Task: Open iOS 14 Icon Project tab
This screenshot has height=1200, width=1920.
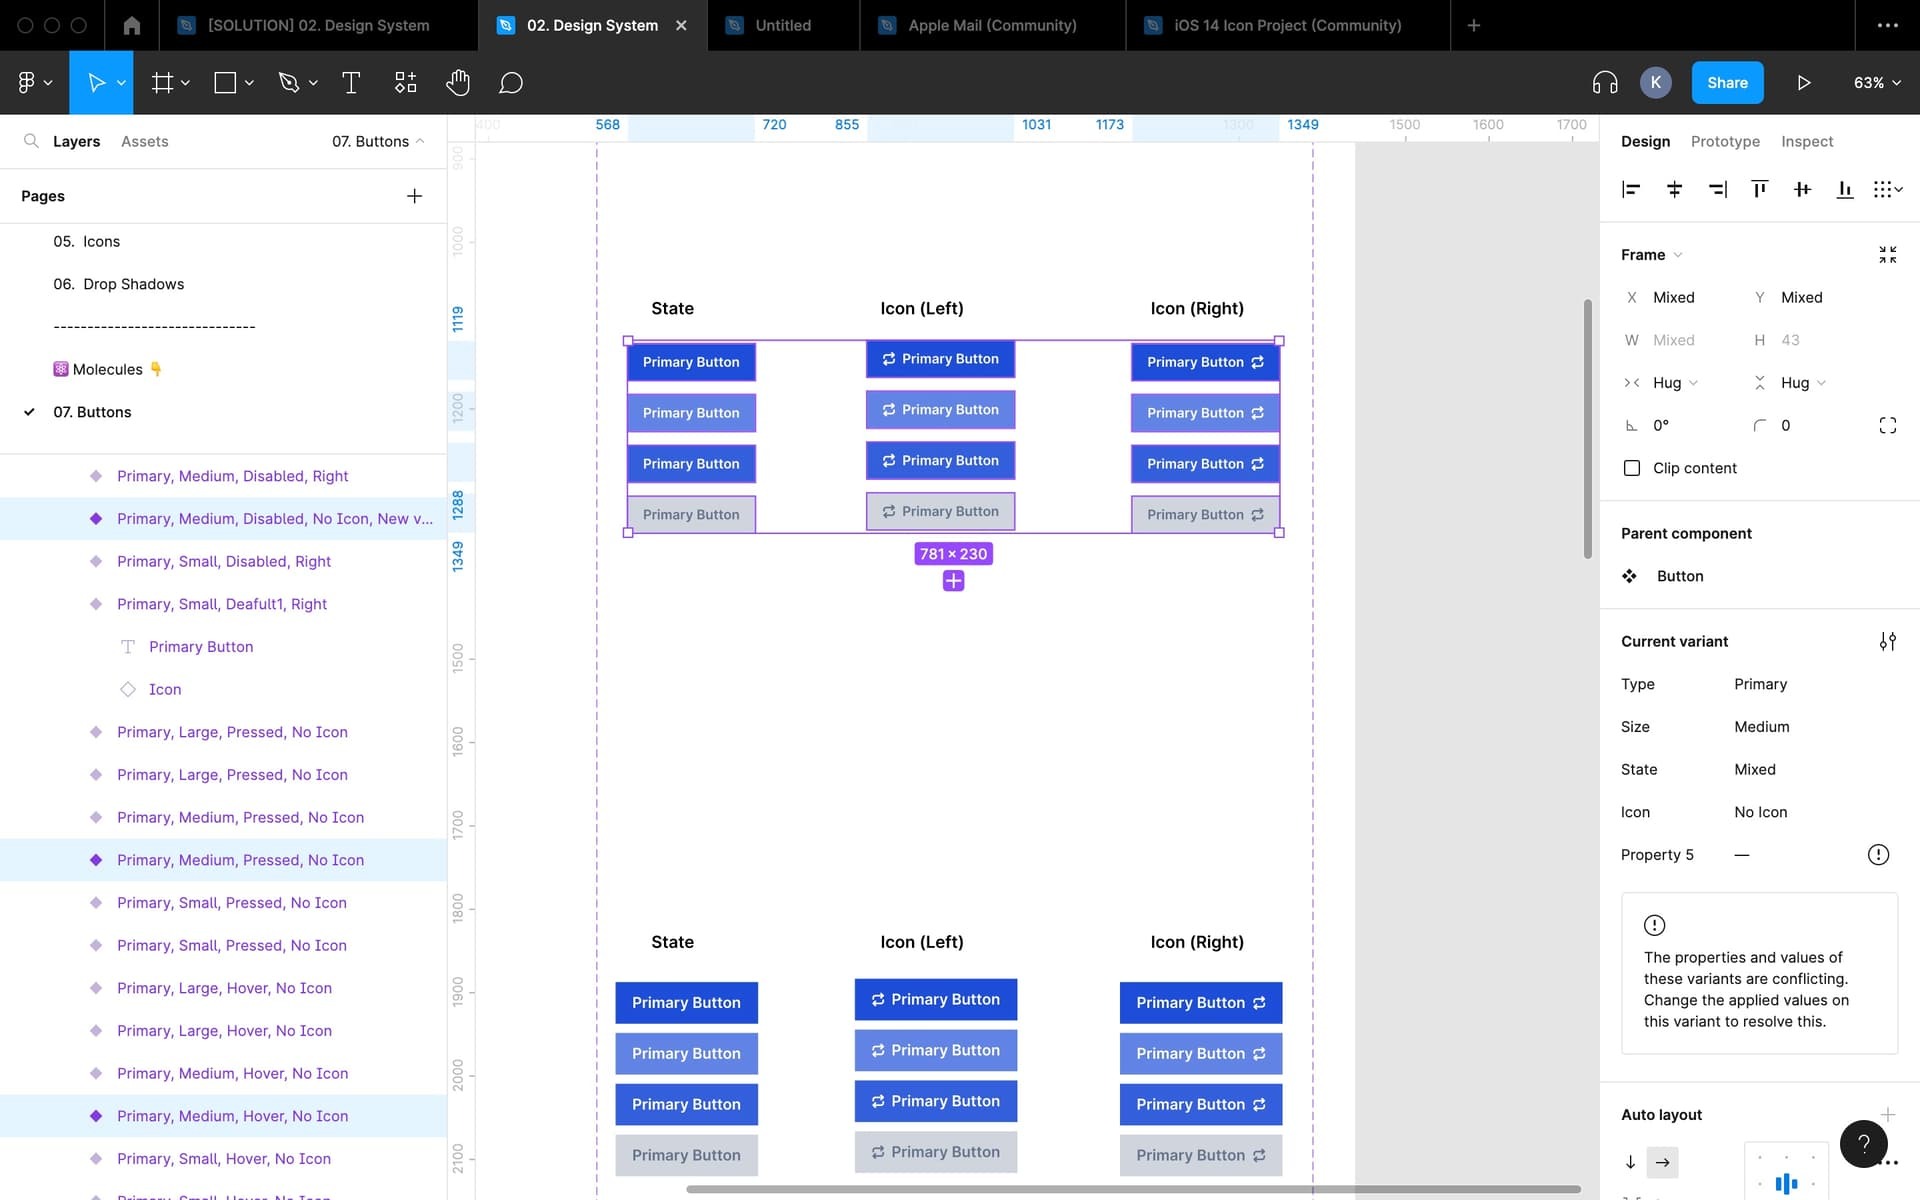Action: click(x=1287, y=25)
